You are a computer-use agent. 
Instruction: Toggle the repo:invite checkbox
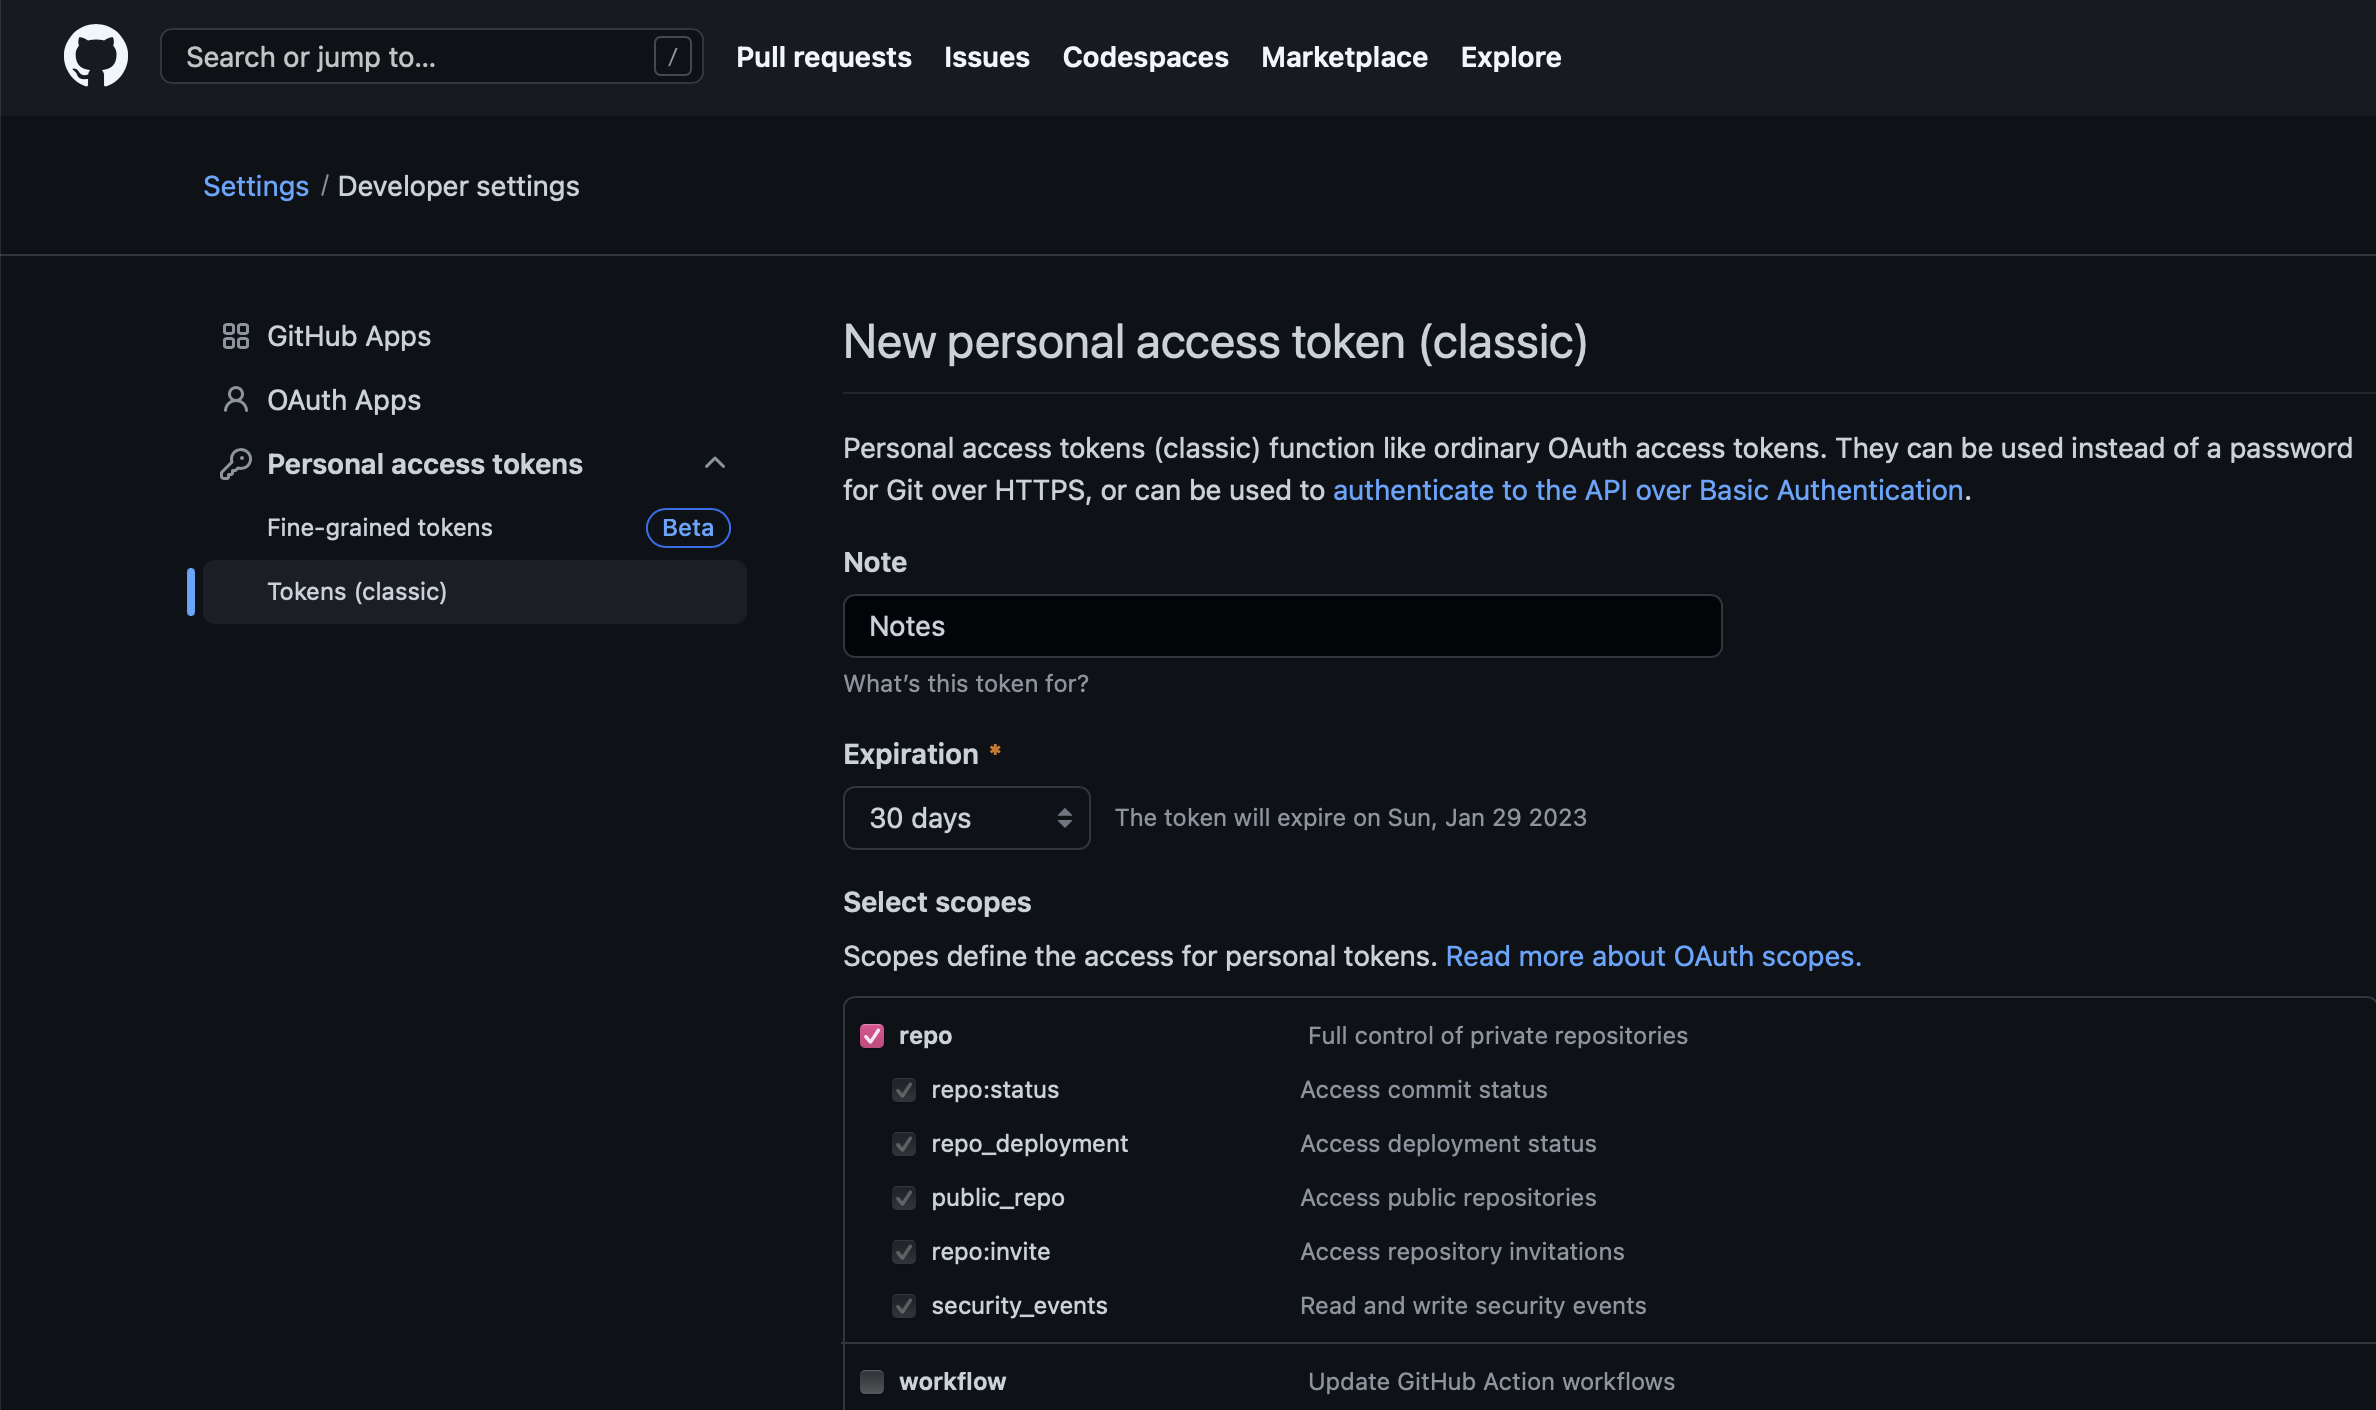[x=904, y=1252]
